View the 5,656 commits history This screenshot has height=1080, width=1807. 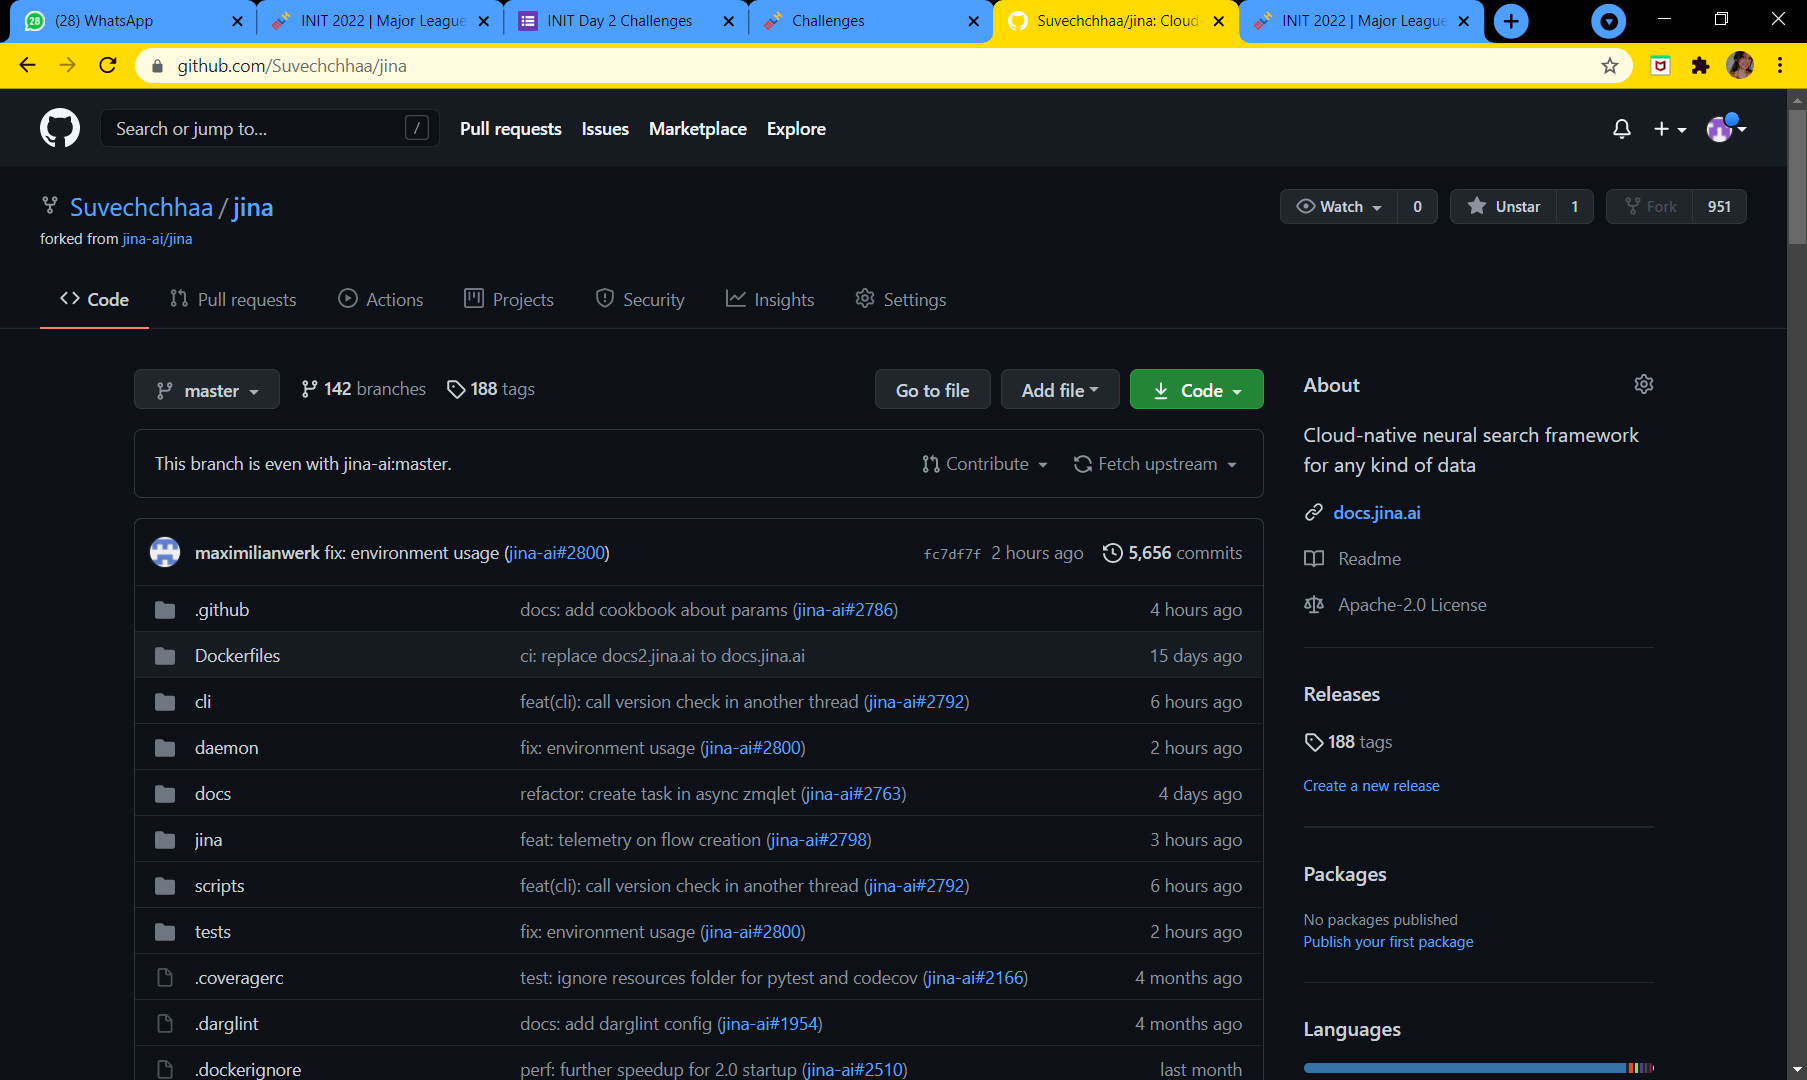(1173, 553)
